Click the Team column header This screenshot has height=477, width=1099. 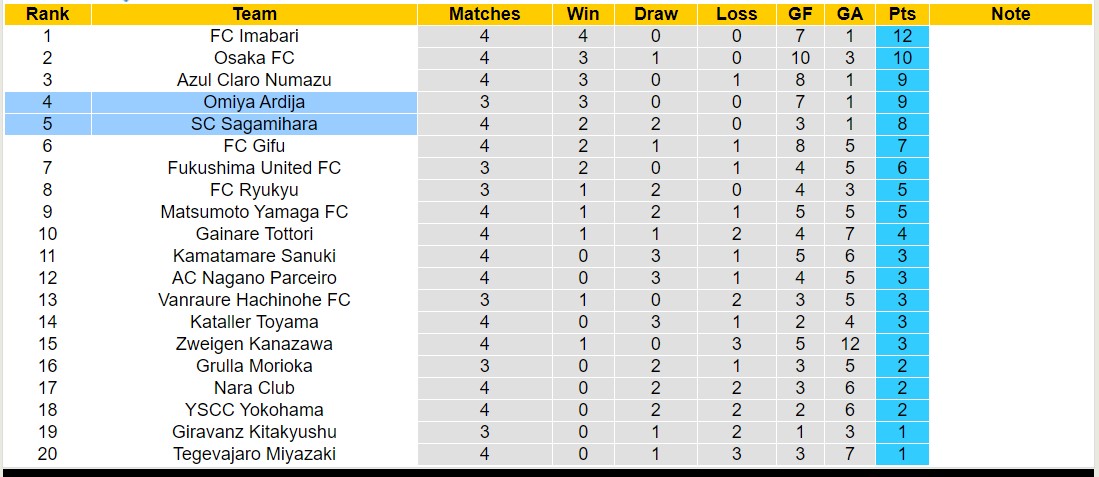[254, 14]
